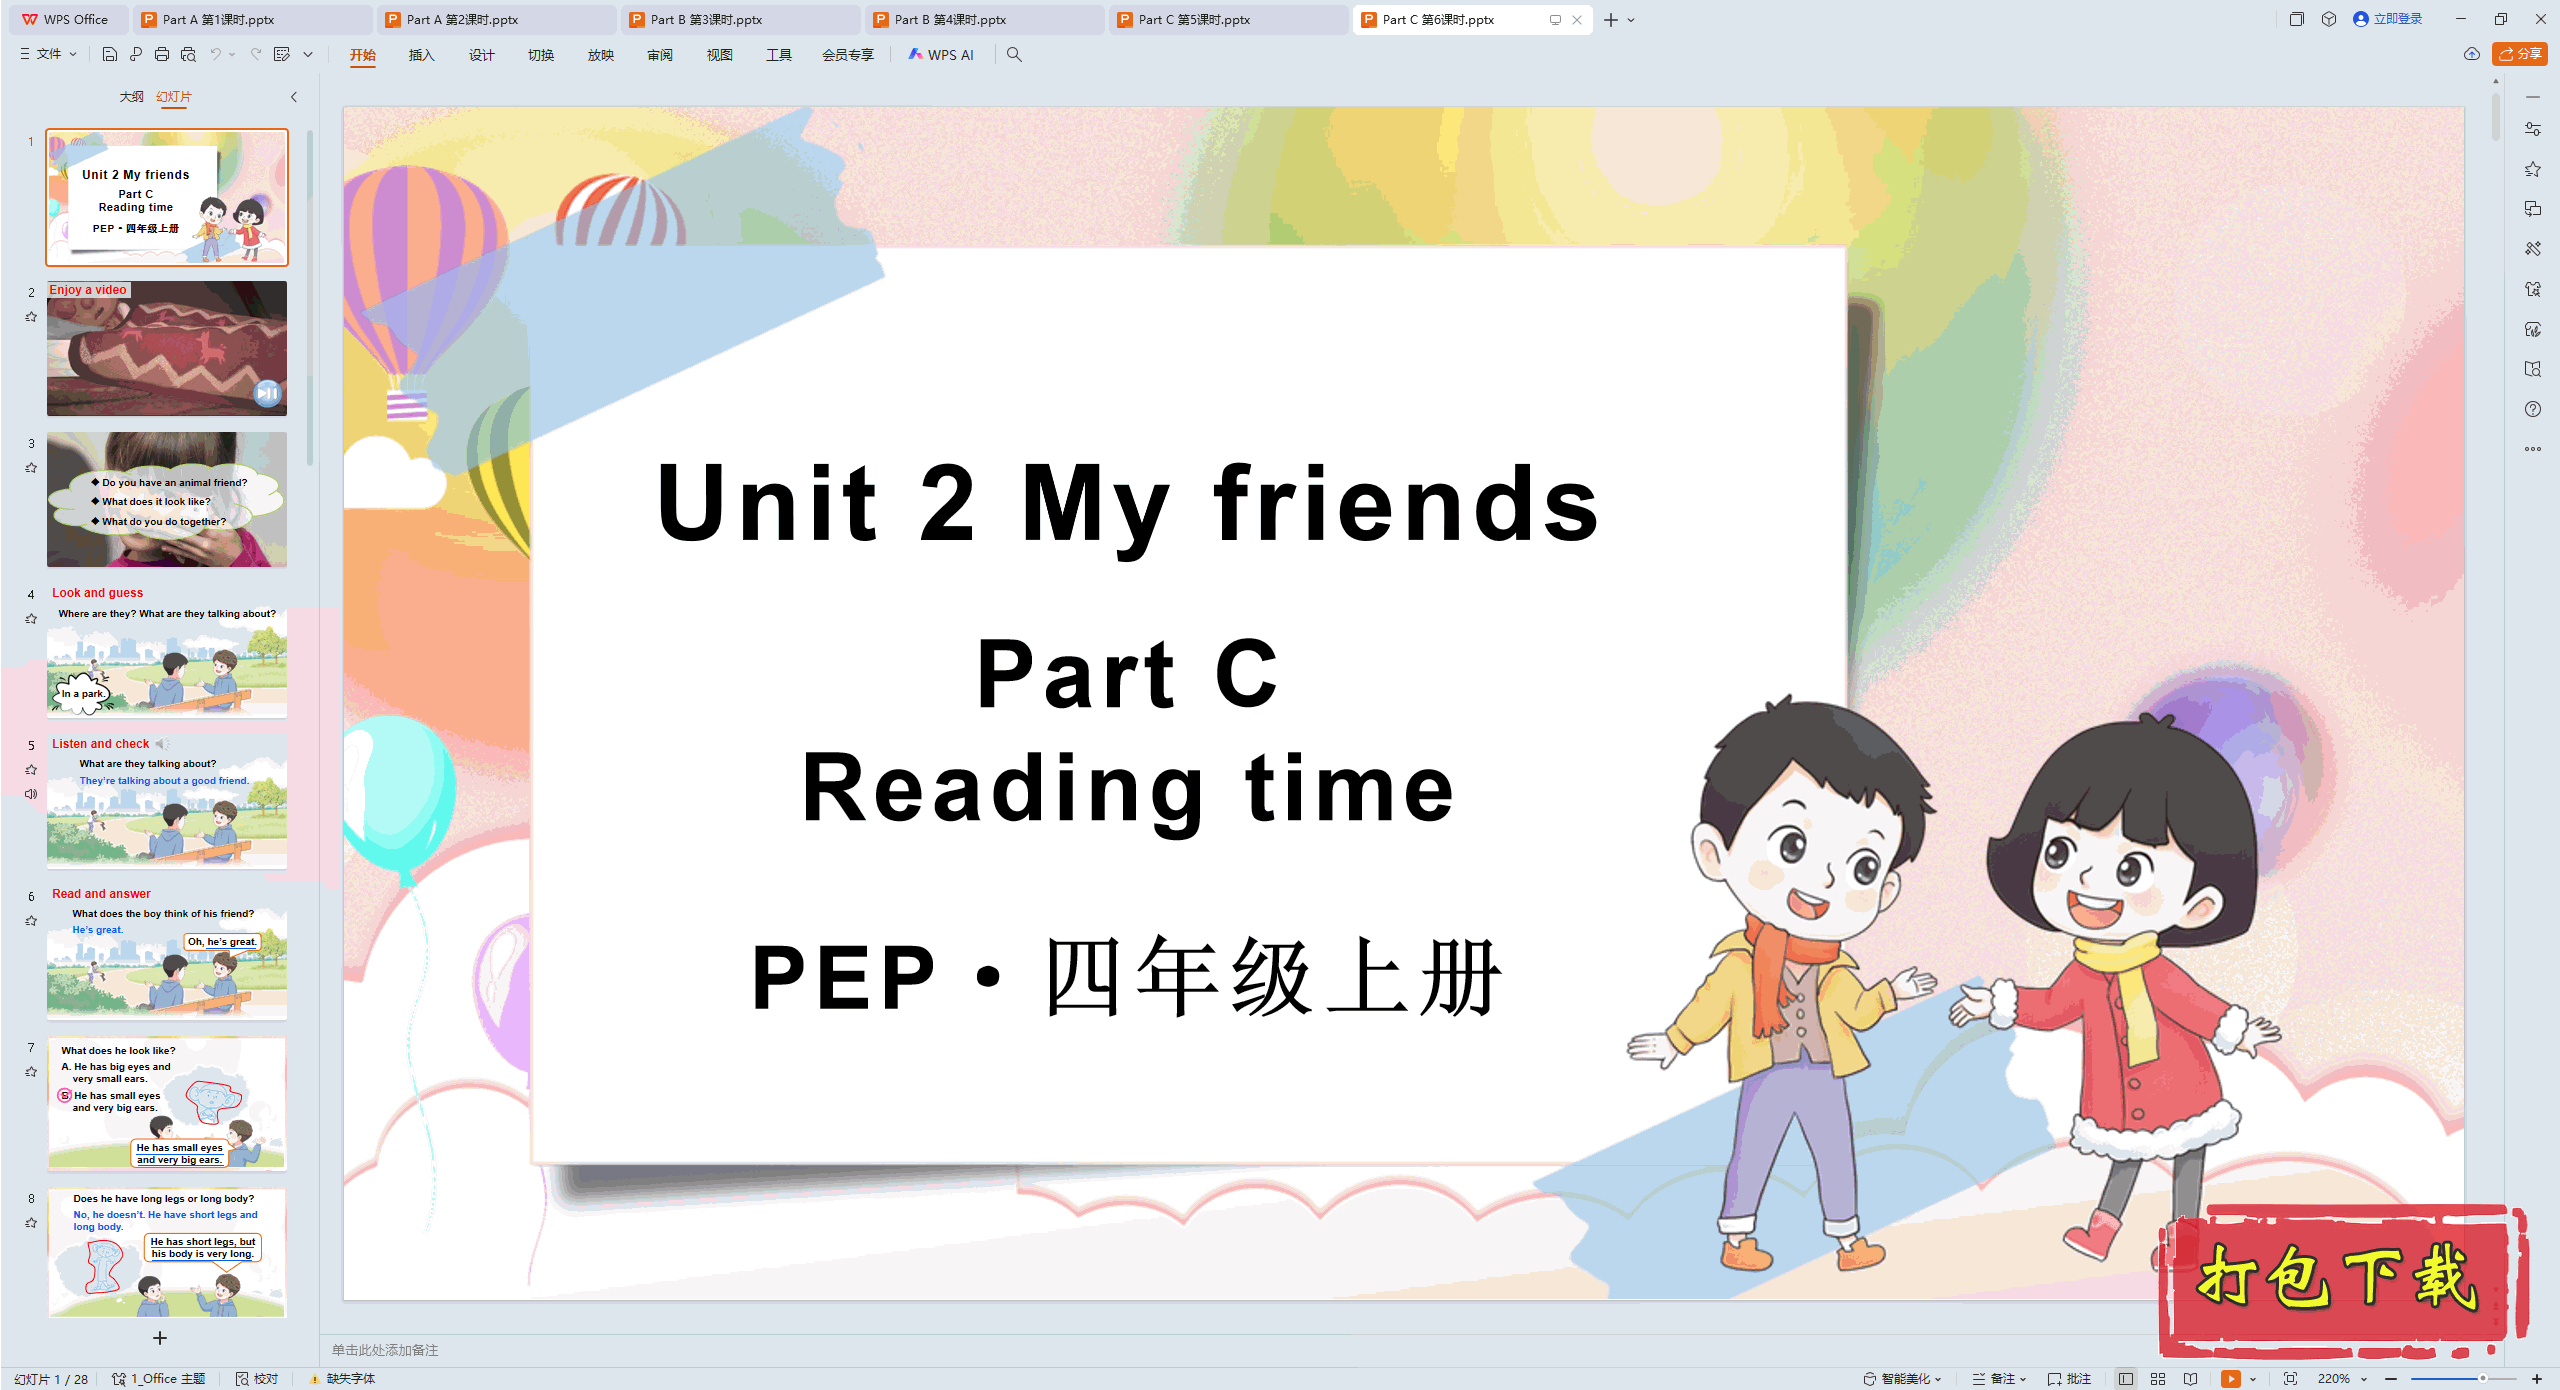The width and height of the screenshot is (2560, 1390).
Task: Click the Redo arrow icon
Action: (x=256, y=54)
